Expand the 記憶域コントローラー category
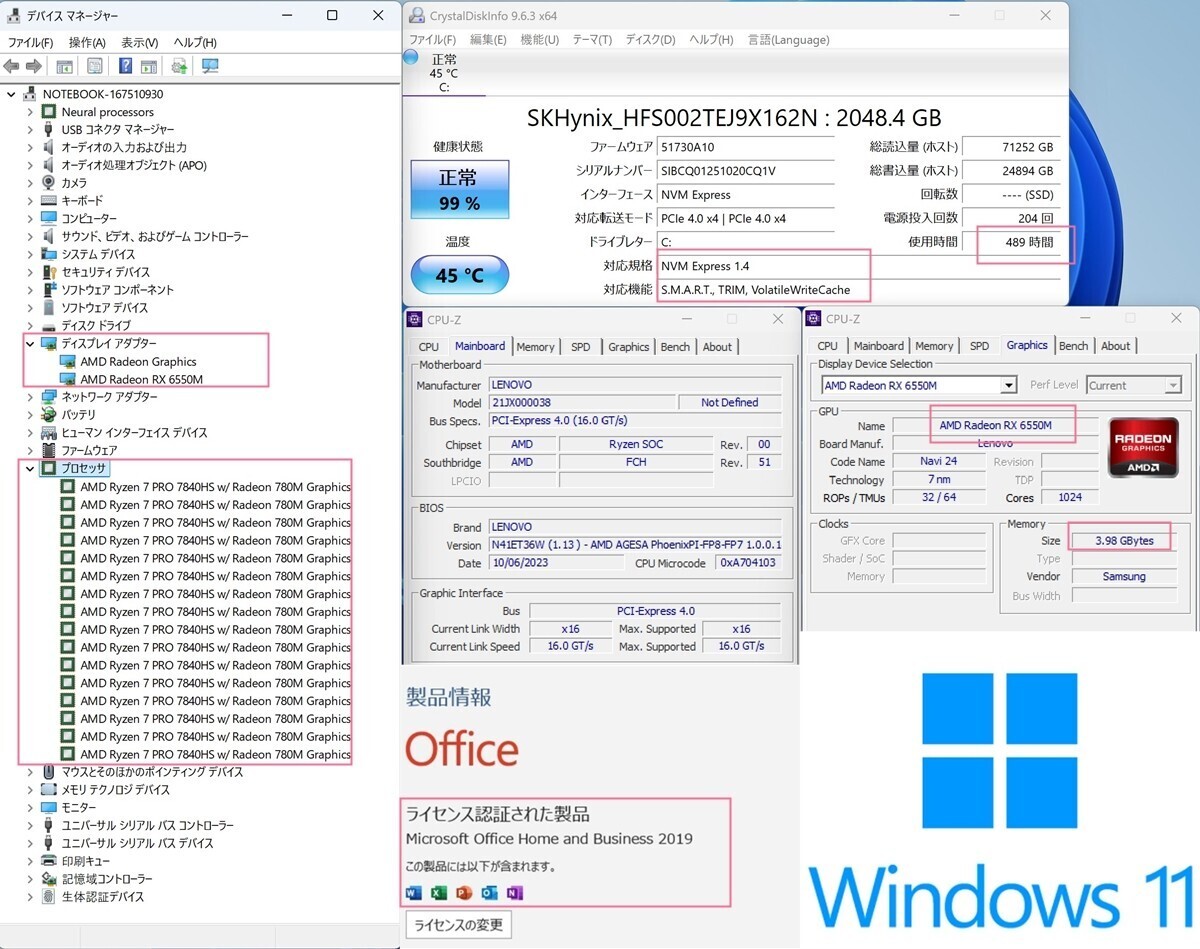 [x=30, y=879]
